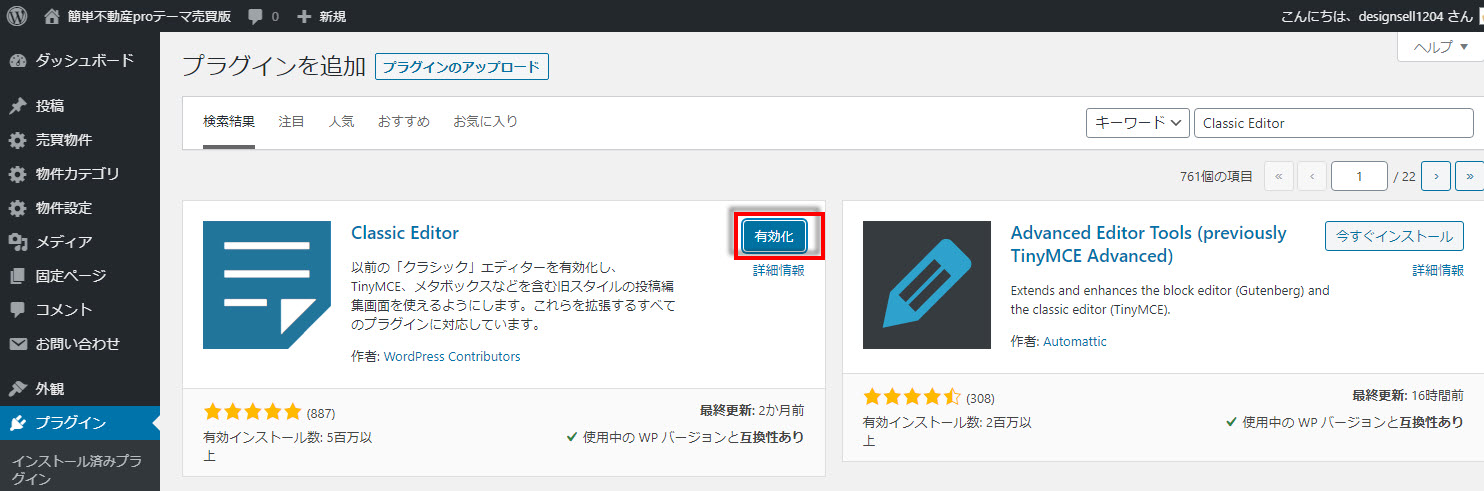The height and width of the screenshot is (491, 1484).
Task: Click the WordPress logo icon
Action: [x=17, y=16]
